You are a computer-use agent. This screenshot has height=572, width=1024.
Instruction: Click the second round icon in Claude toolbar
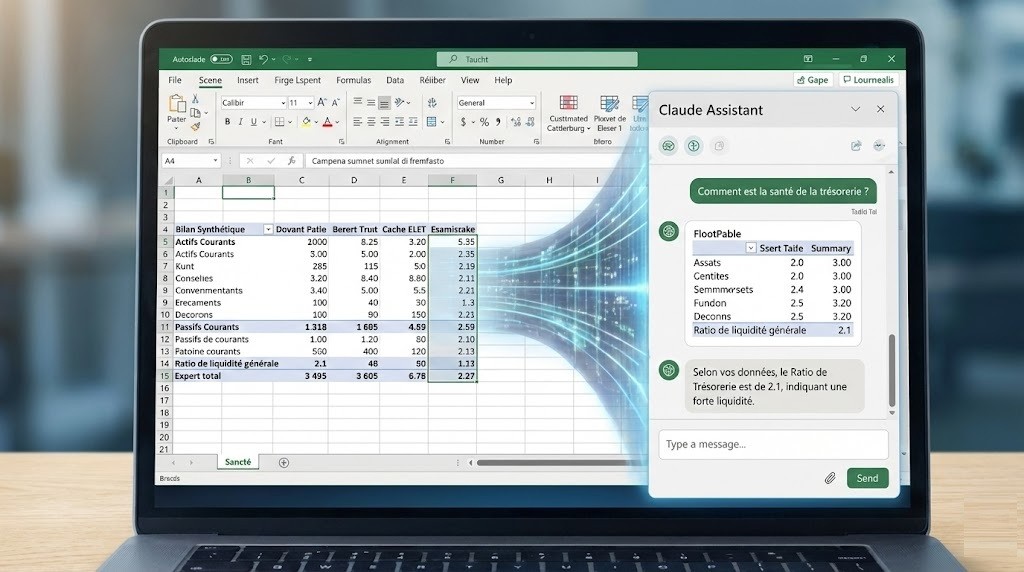694,146
